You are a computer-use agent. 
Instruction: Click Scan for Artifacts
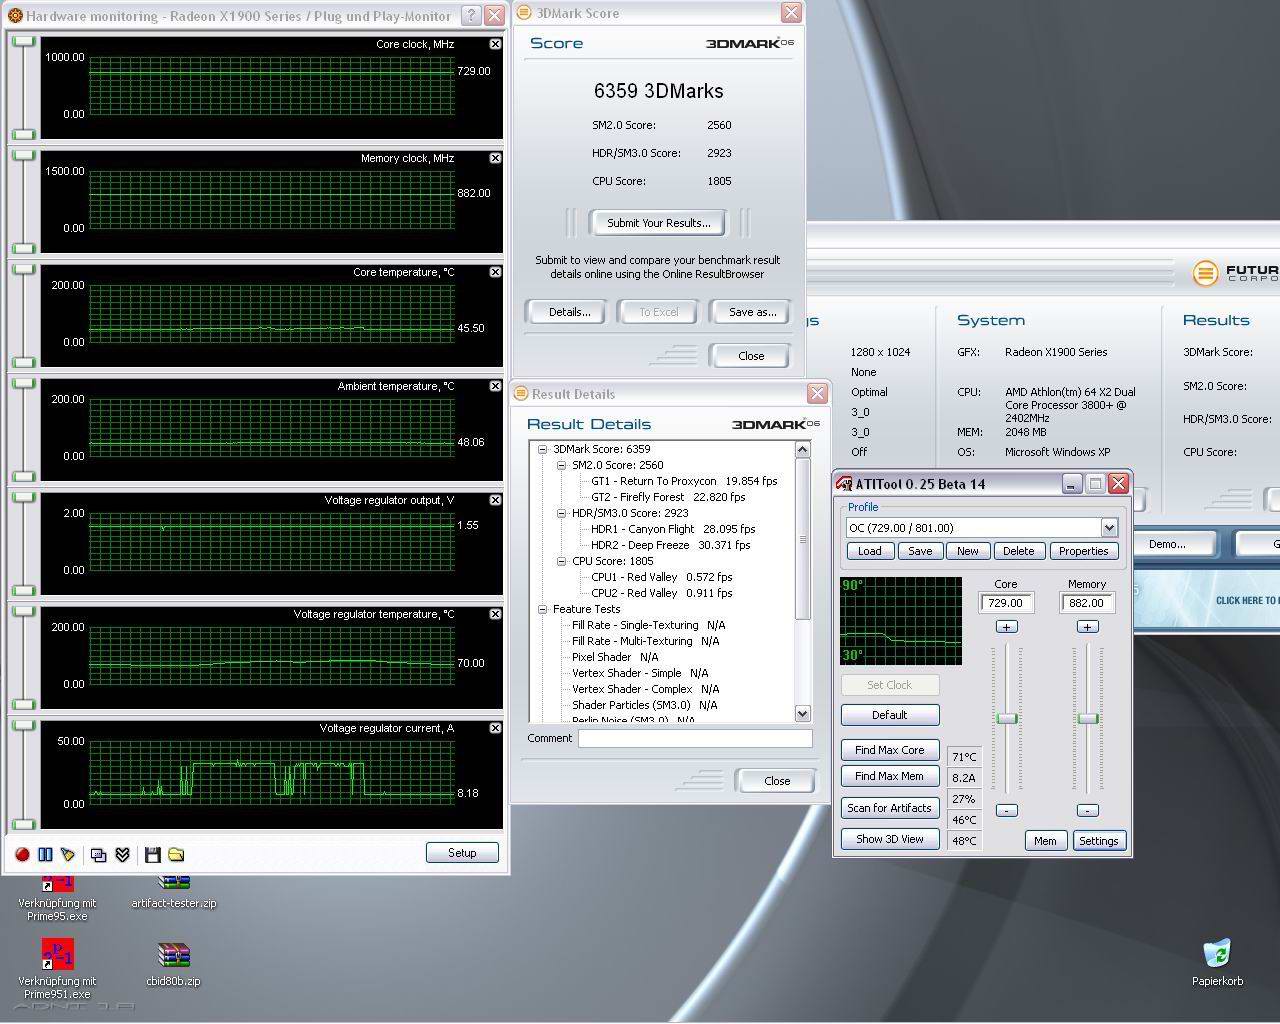coord(889,808)
